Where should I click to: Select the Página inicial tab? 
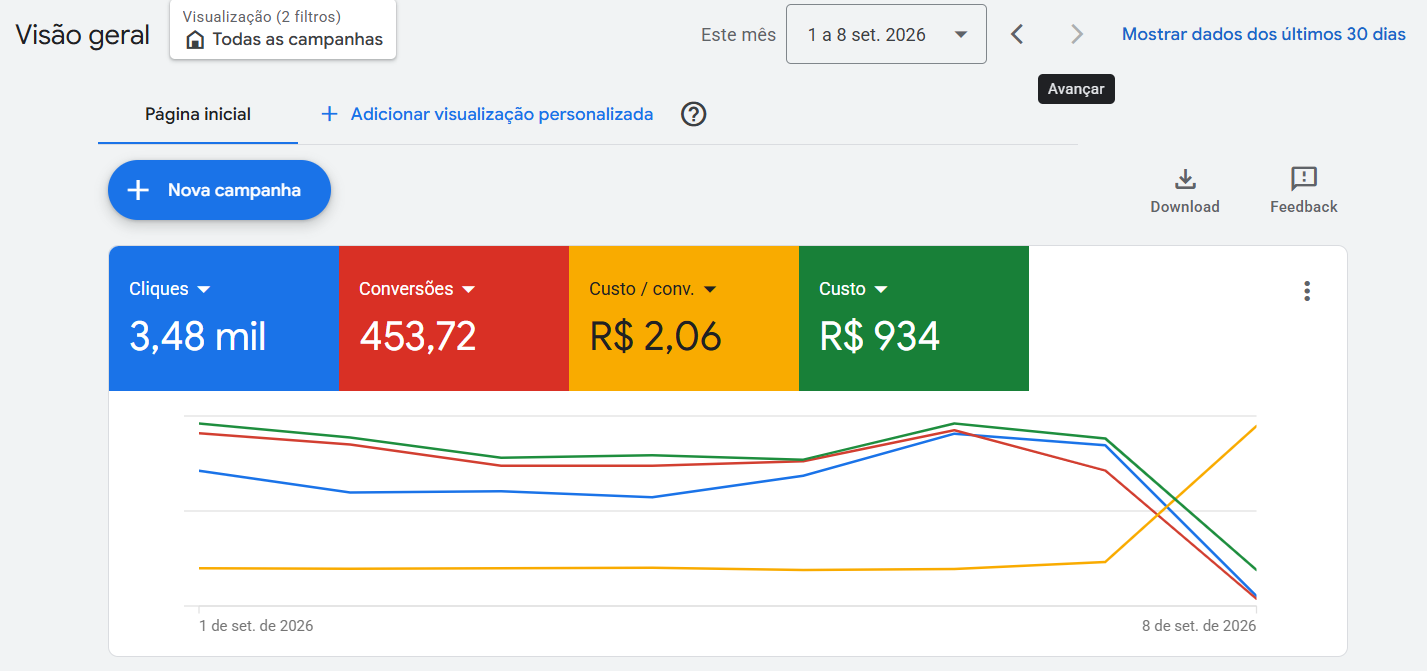198,114
